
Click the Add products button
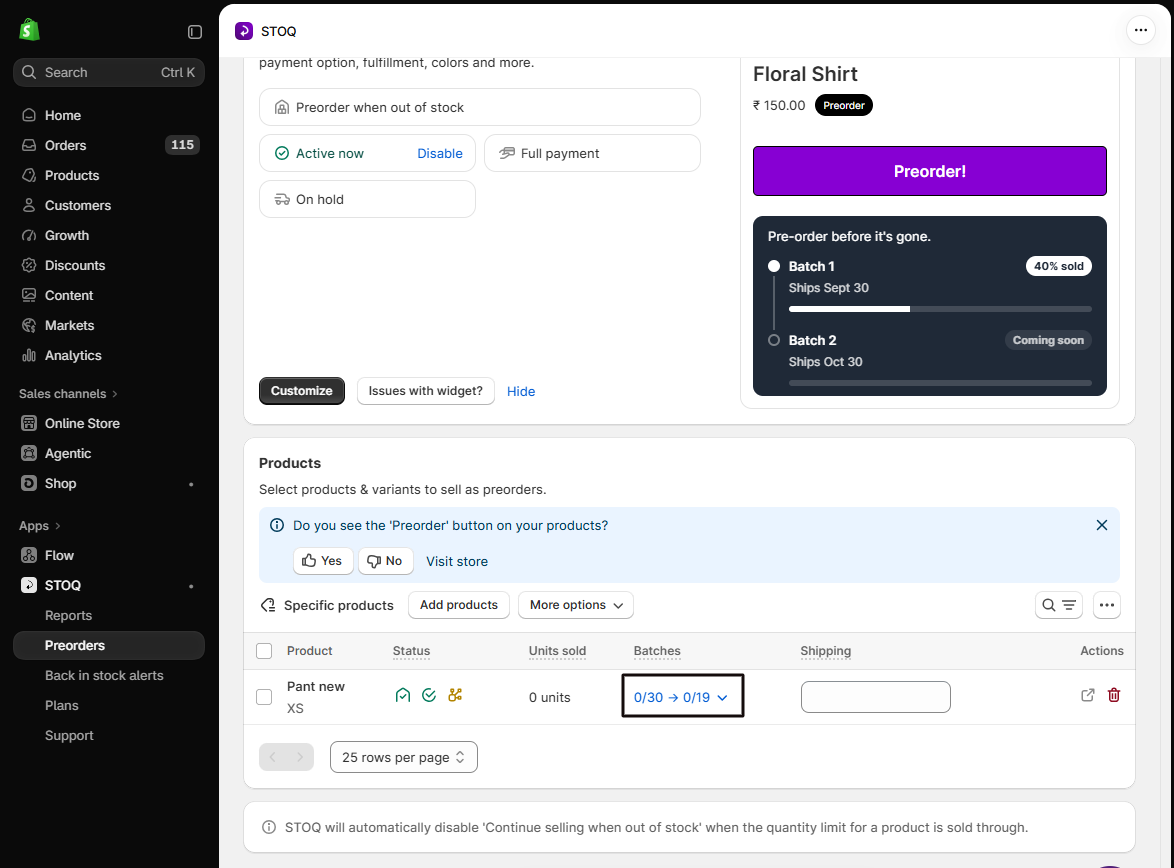click(459, 605)
